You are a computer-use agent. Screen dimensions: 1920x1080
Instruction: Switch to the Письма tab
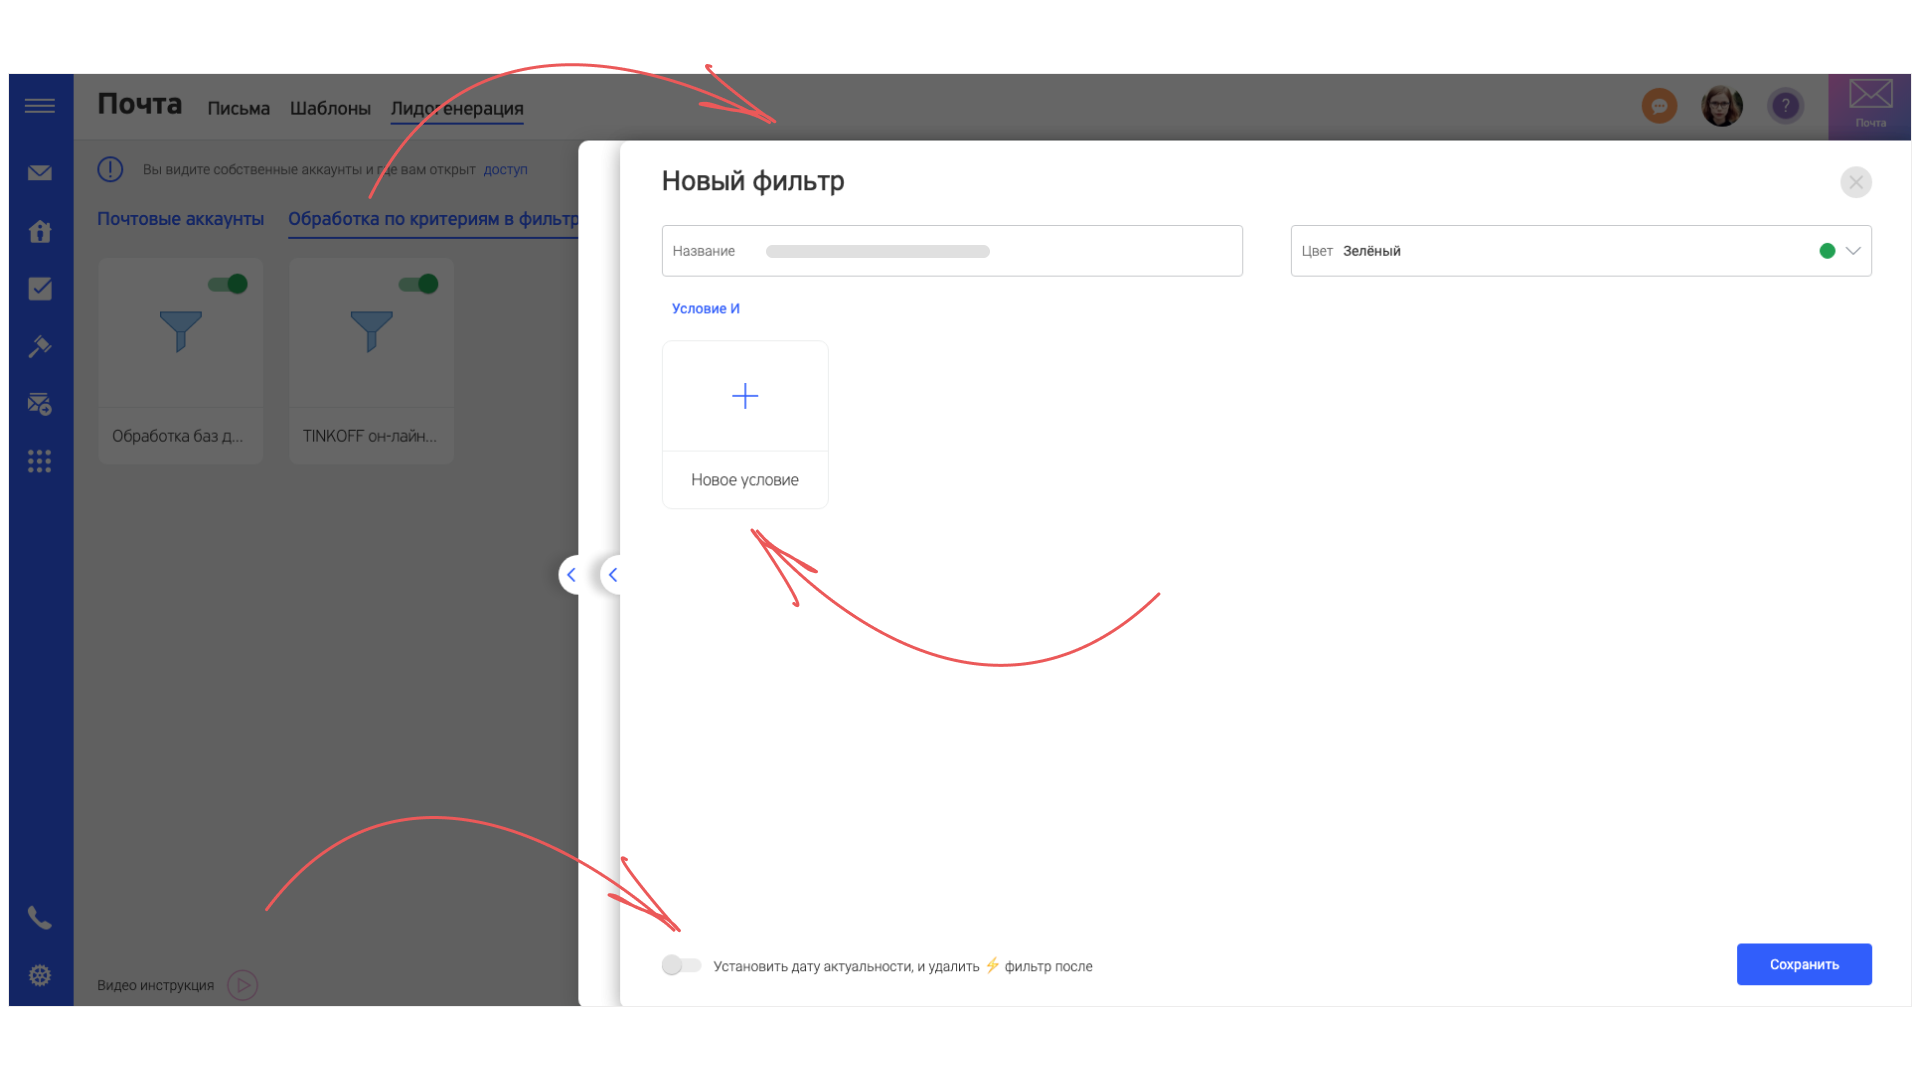[x=239, y=108]
